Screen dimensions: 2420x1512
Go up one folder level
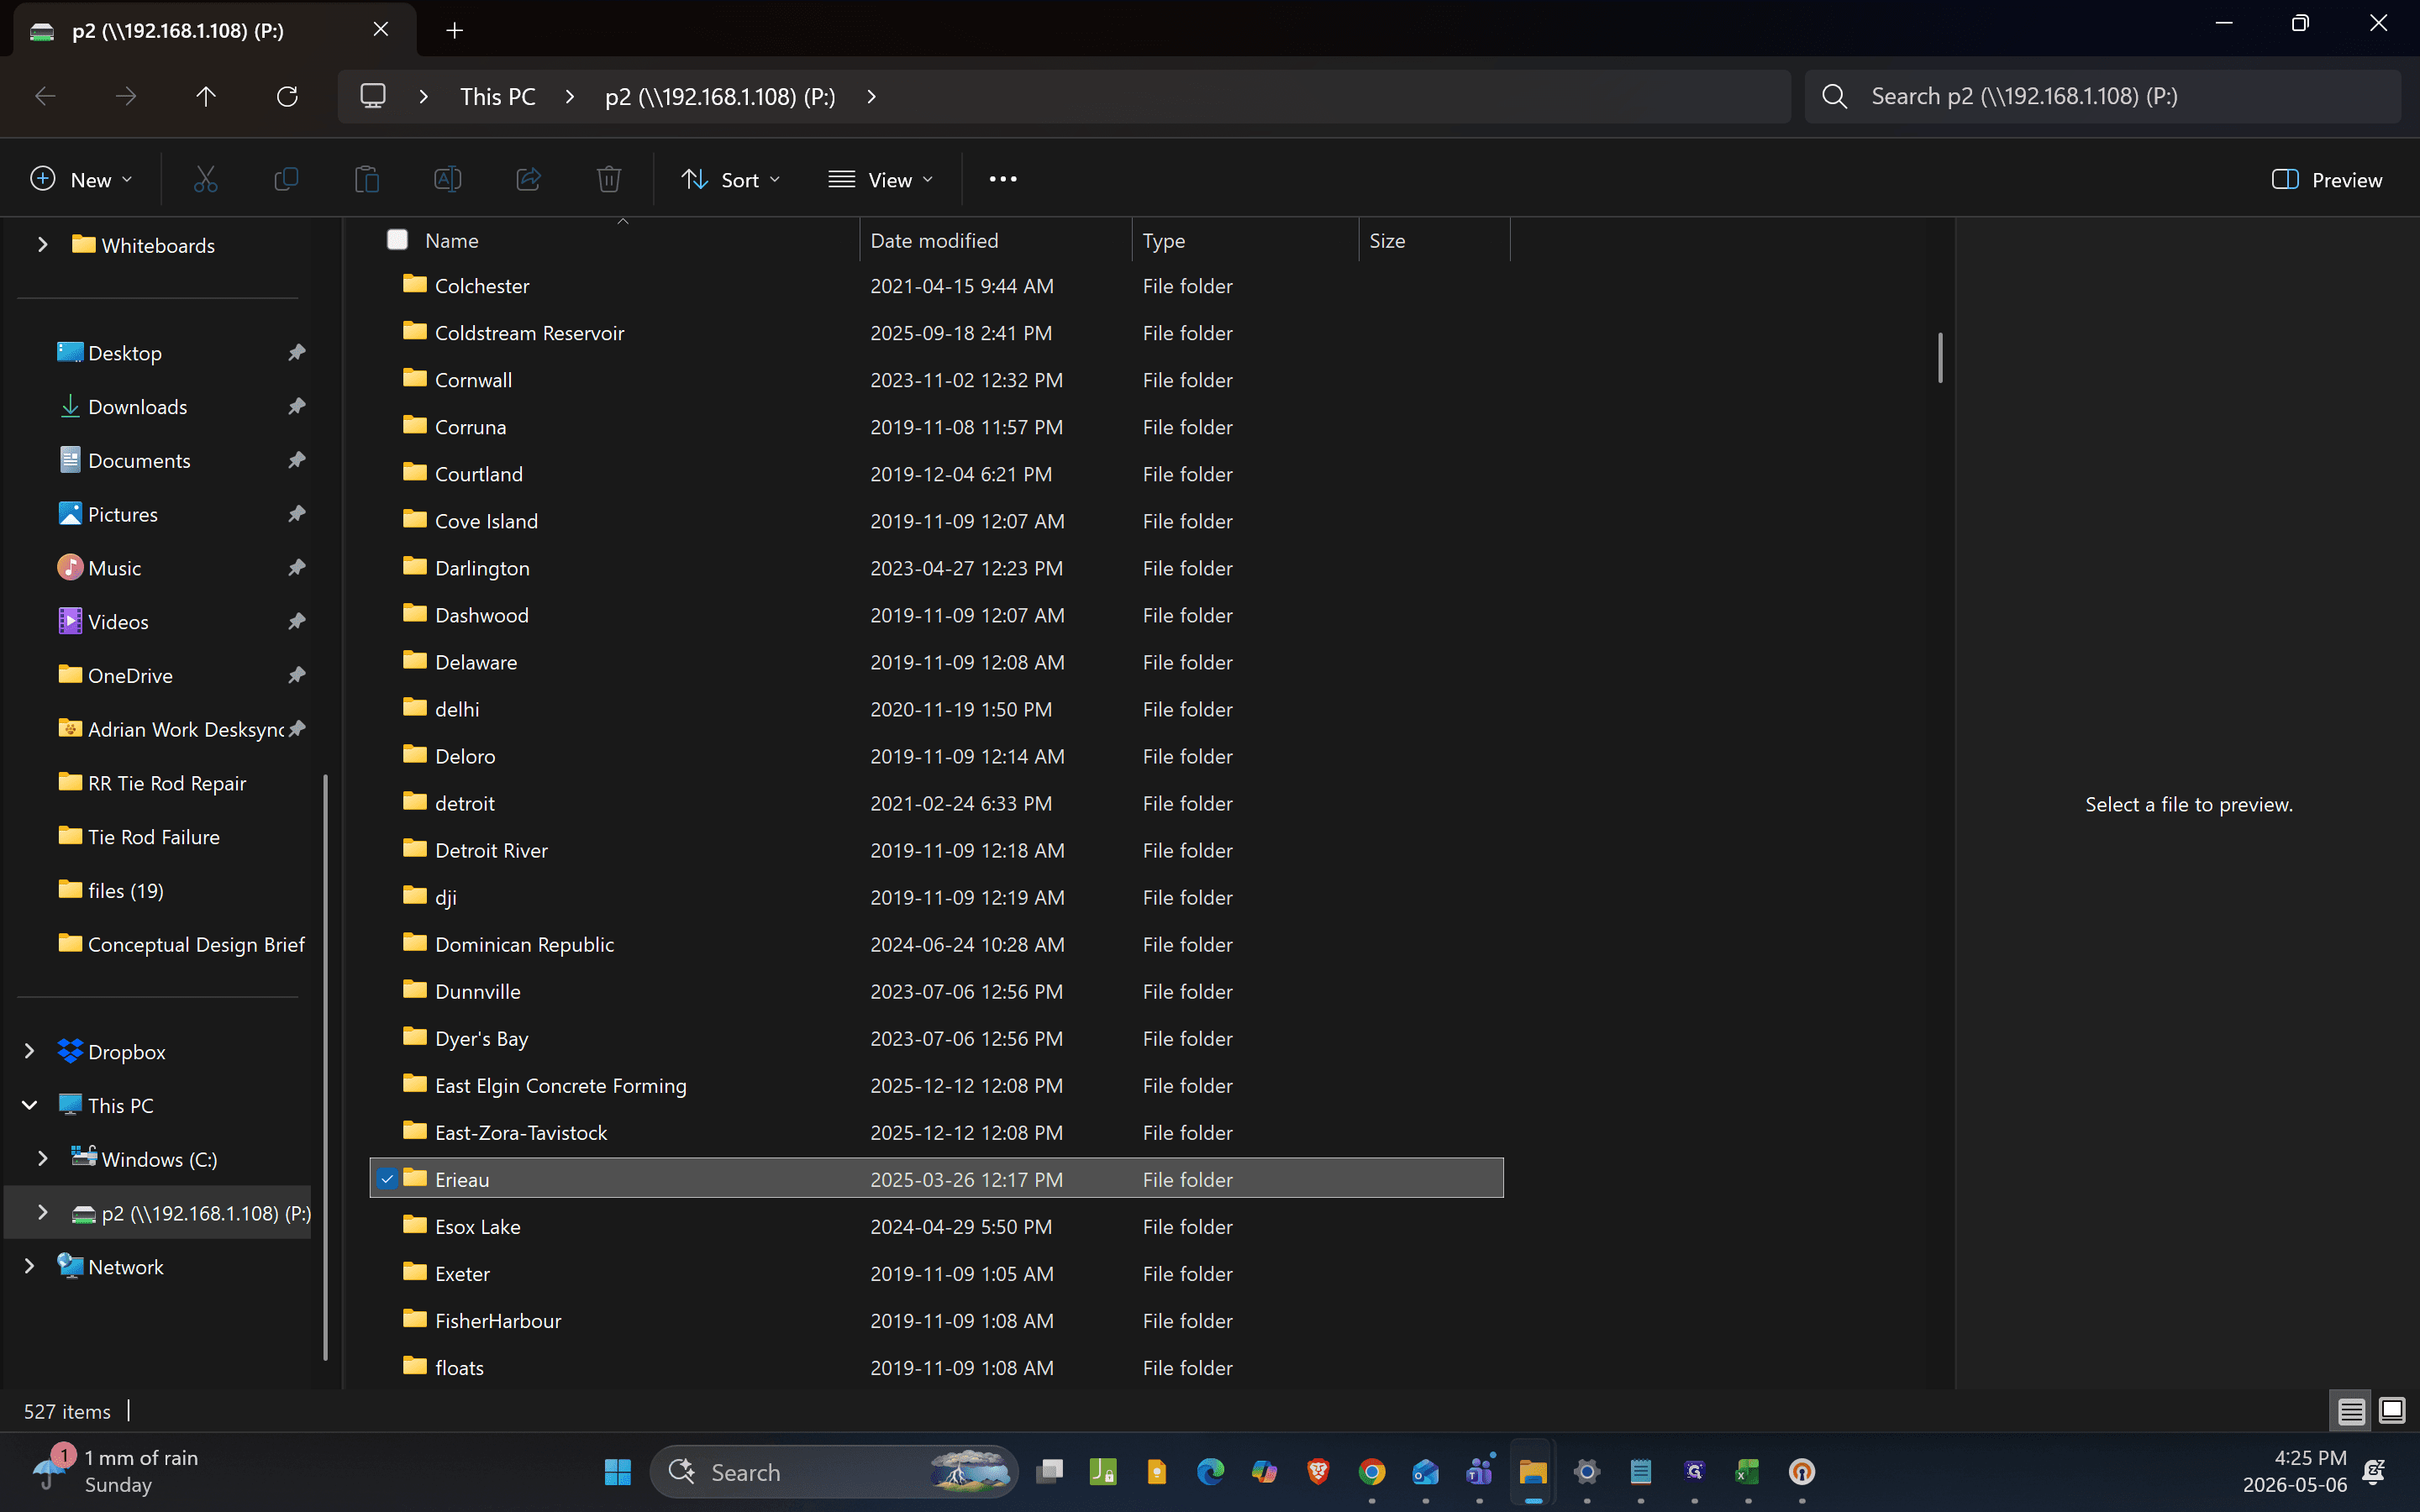tap(206, 96)
